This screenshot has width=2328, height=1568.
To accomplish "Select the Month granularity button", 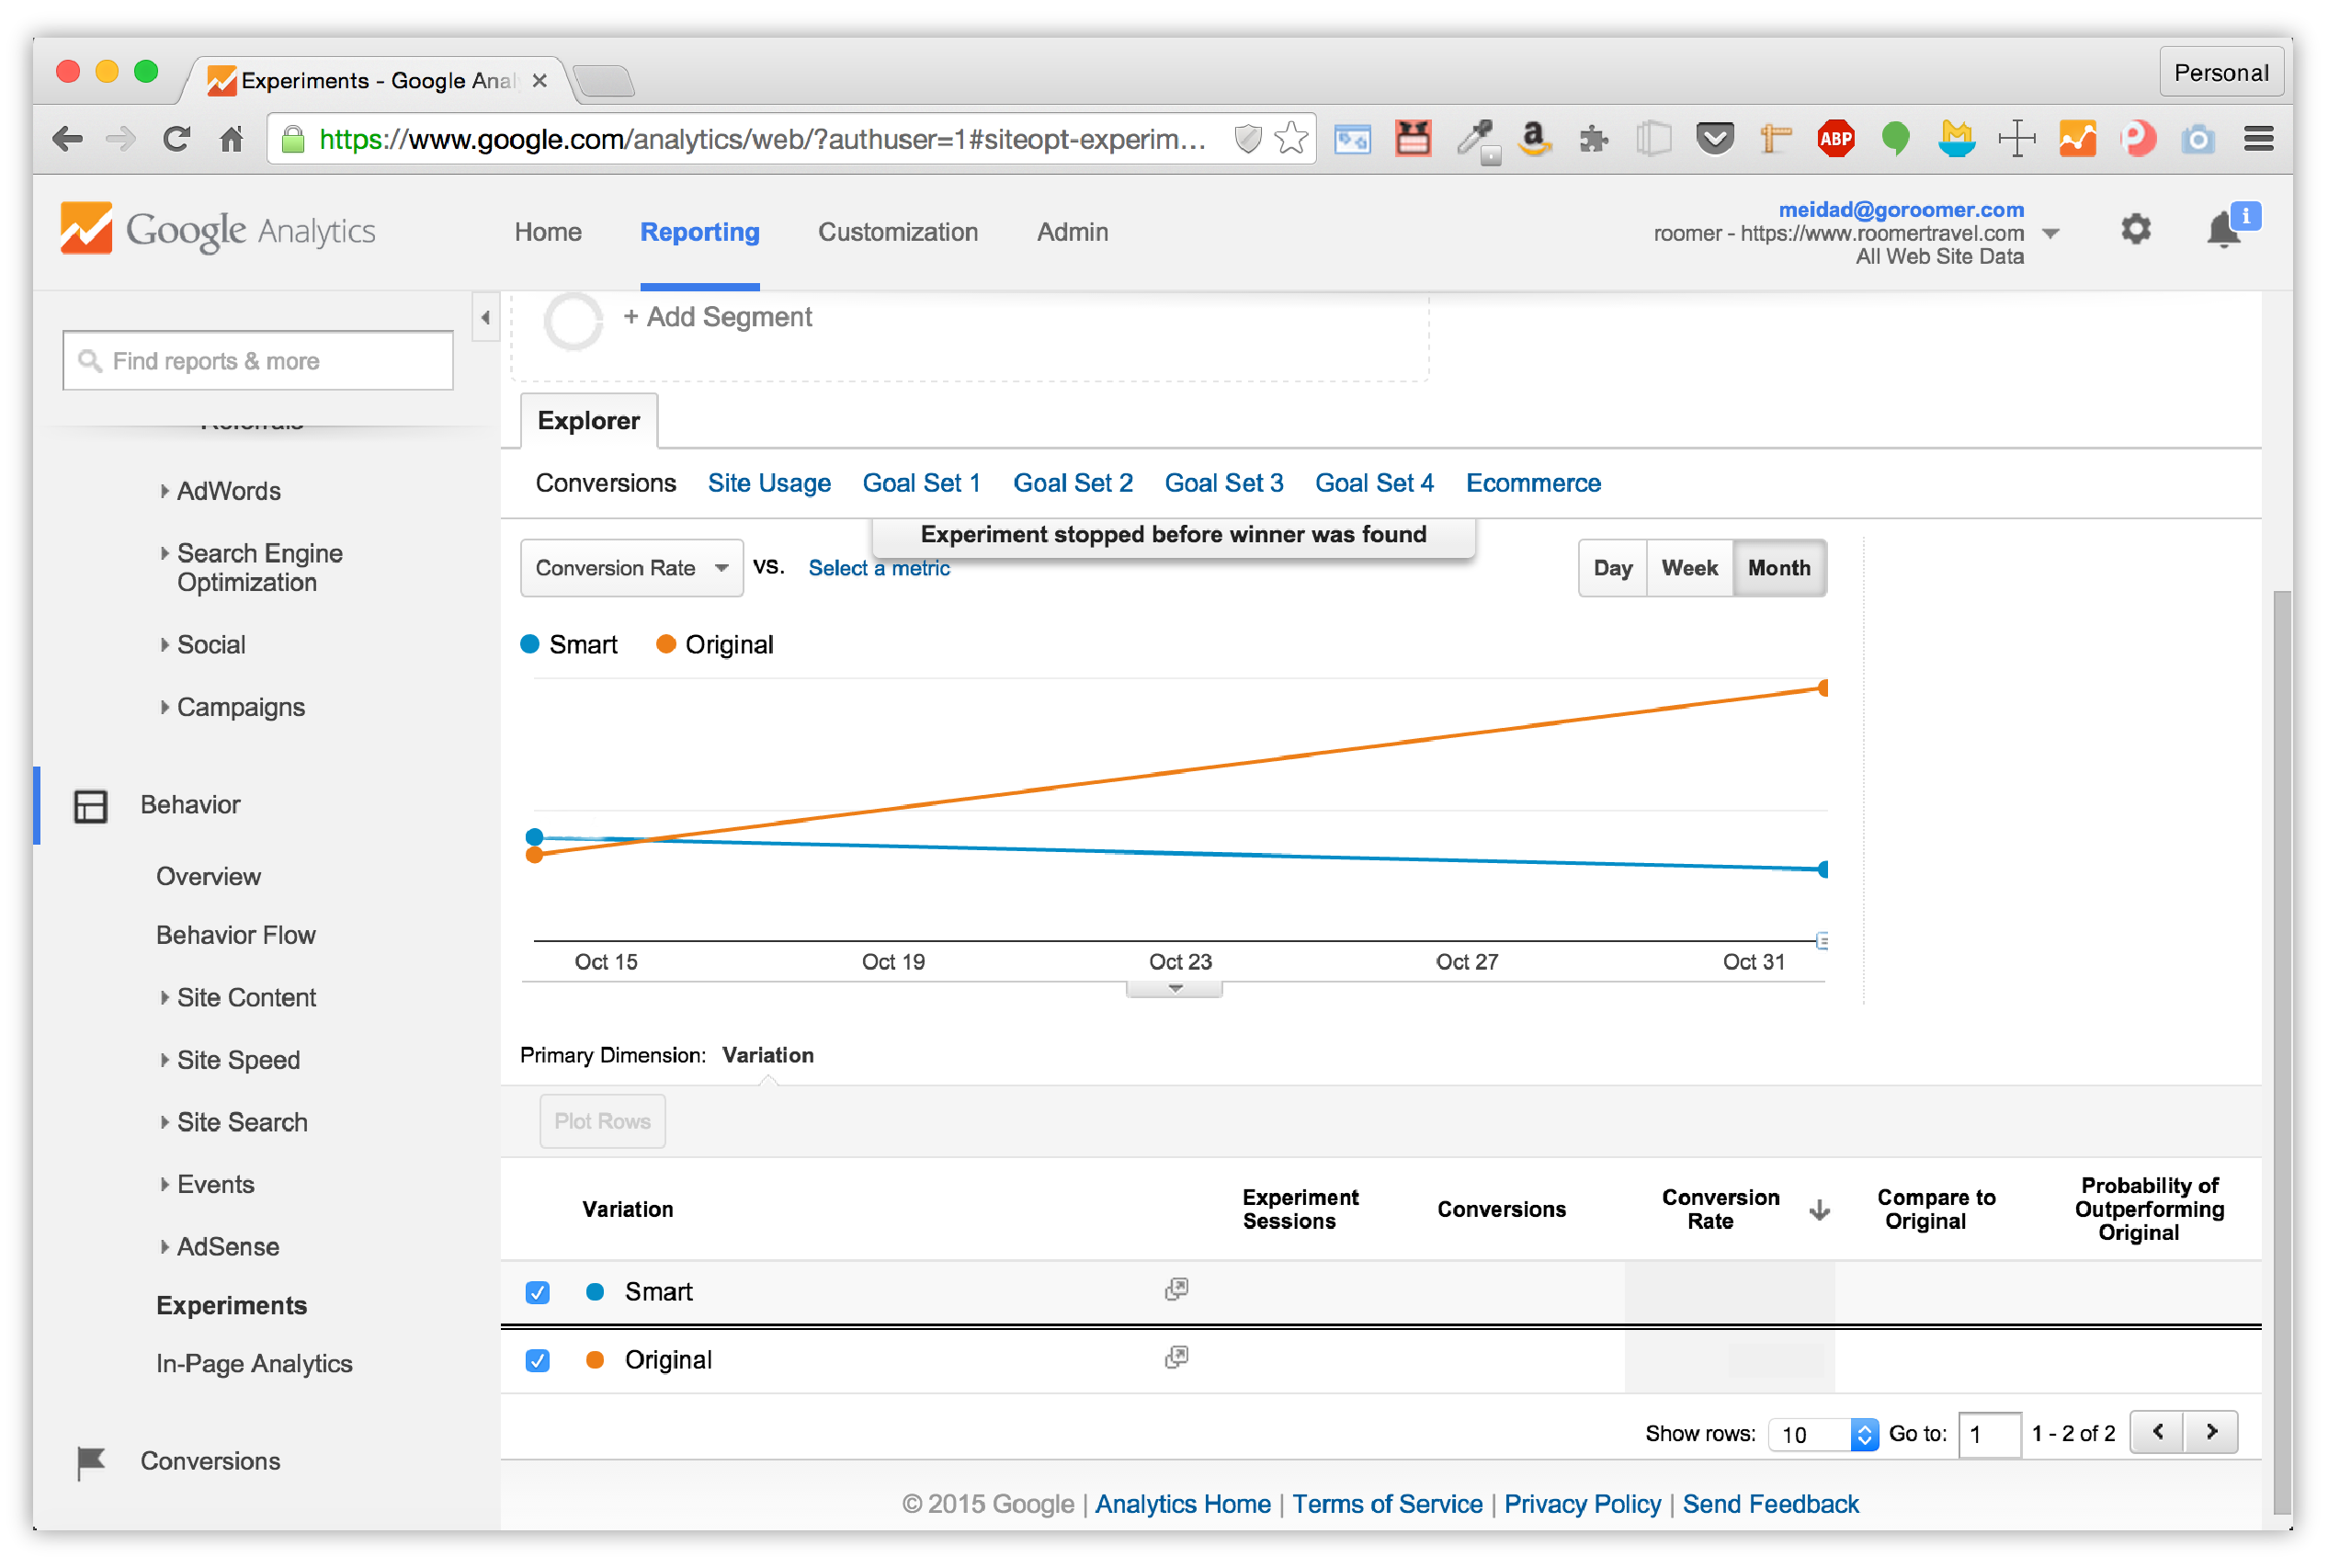I will 1778,568.
